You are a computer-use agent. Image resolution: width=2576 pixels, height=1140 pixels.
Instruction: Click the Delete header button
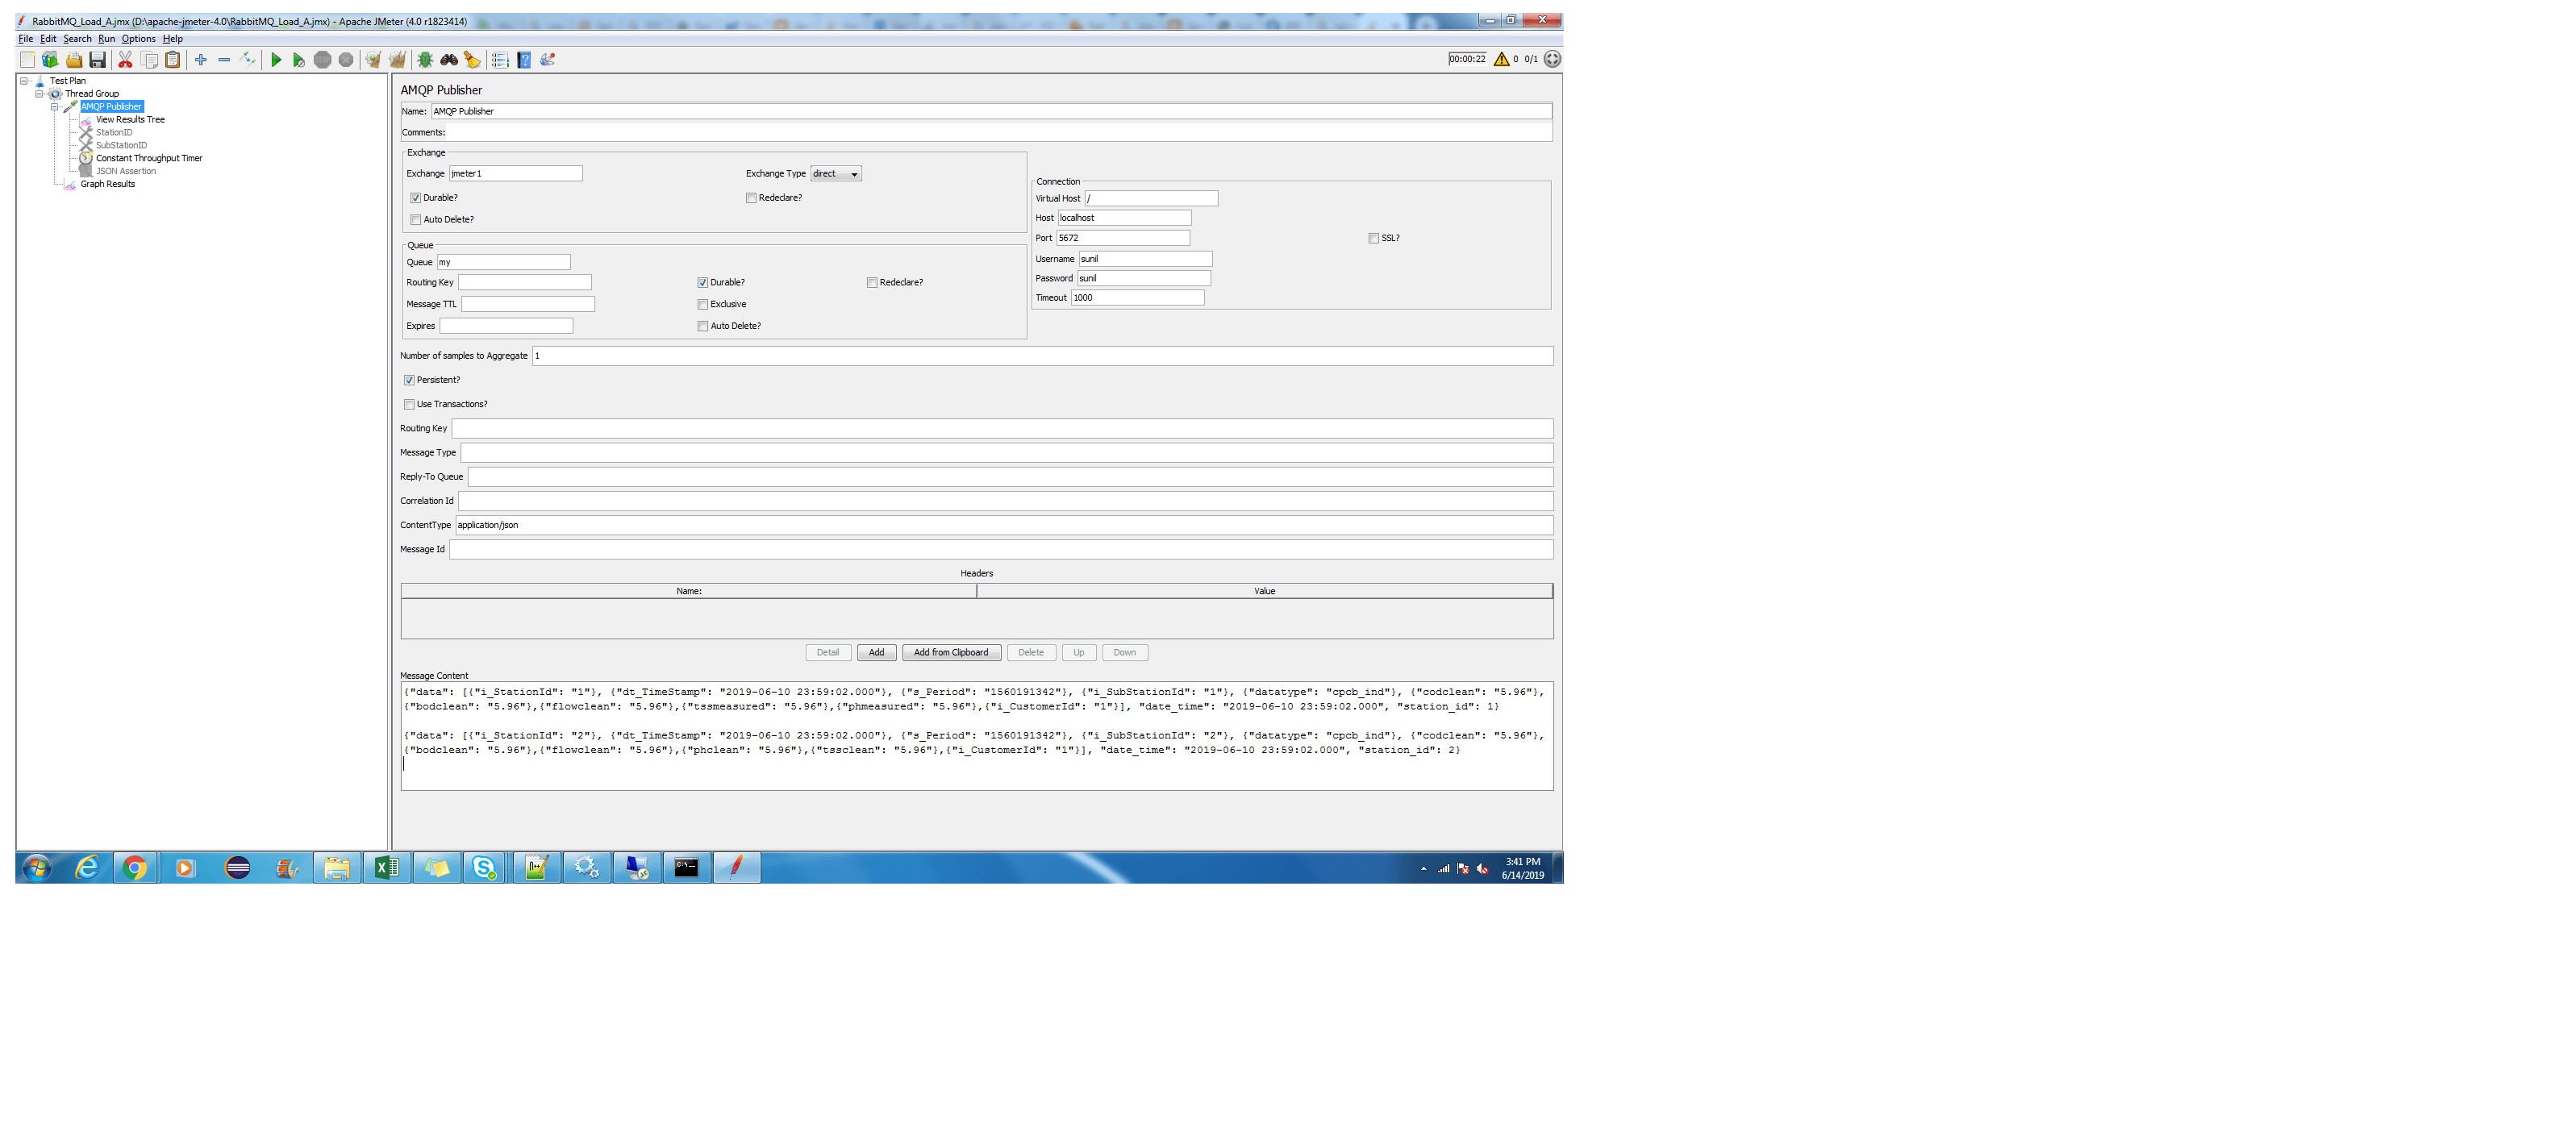click(x=1031, y=653)
